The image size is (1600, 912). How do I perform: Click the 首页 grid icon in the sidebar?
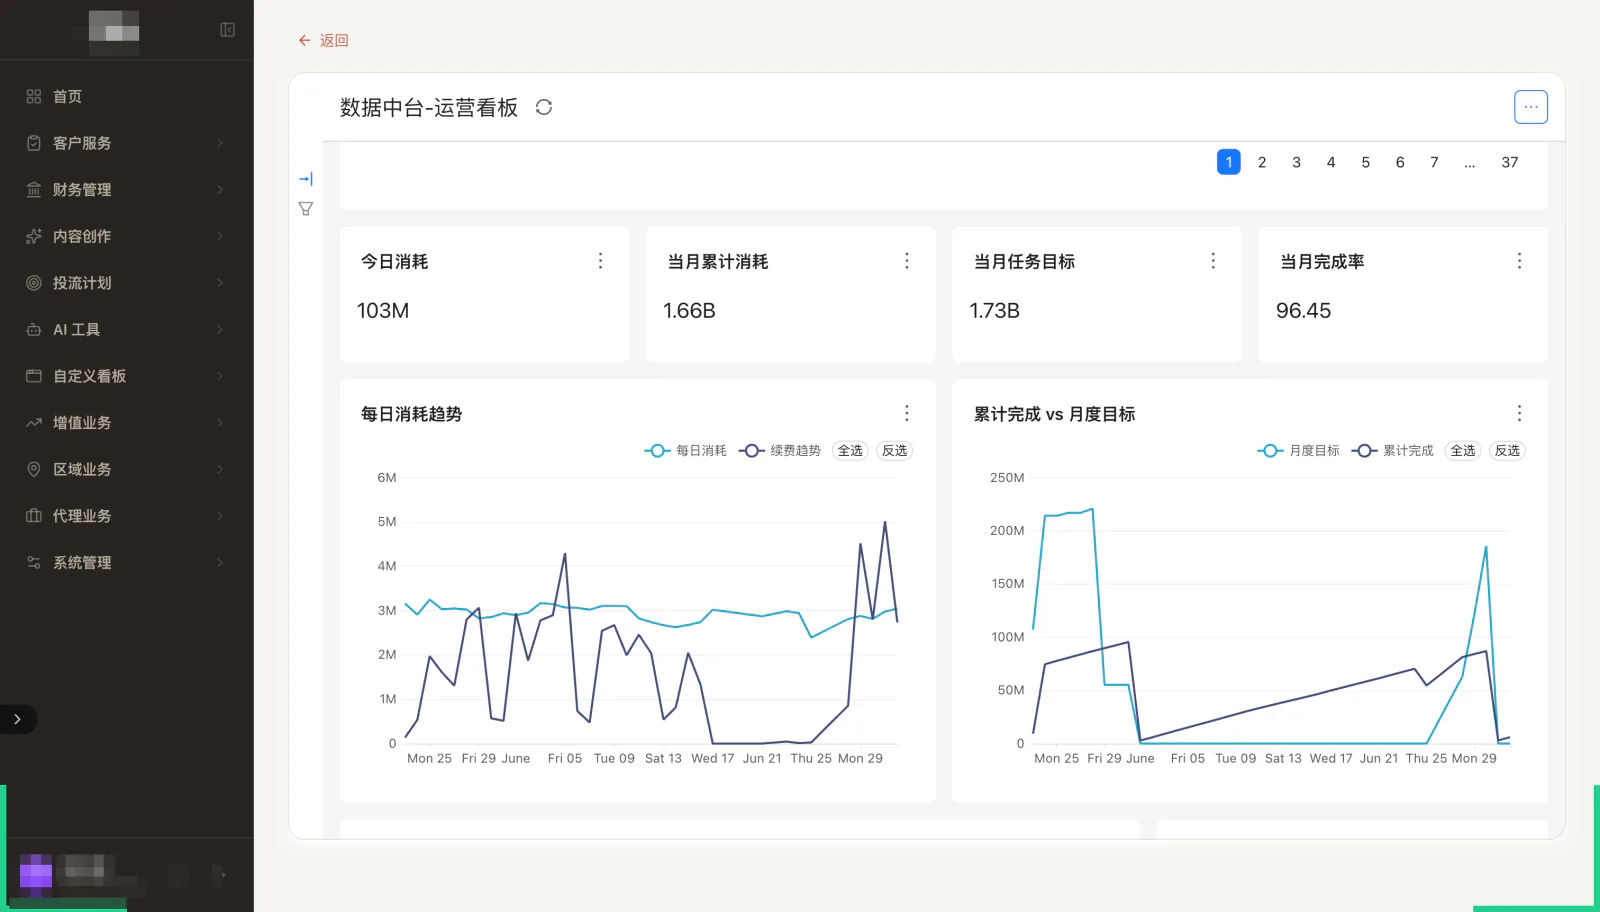click(x=34, y=96)
